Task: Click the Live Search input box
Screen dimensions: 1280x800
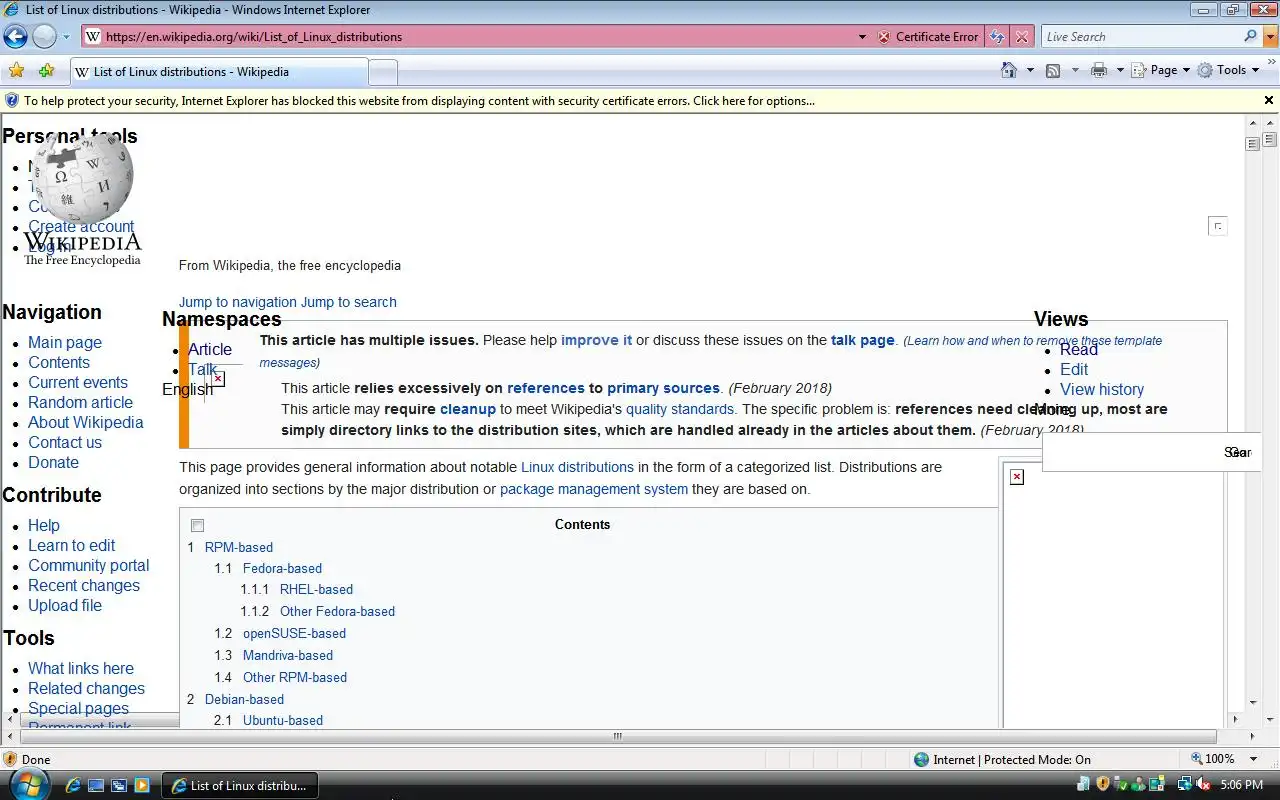Action: pyautogui.click(x=1142, y=37)
